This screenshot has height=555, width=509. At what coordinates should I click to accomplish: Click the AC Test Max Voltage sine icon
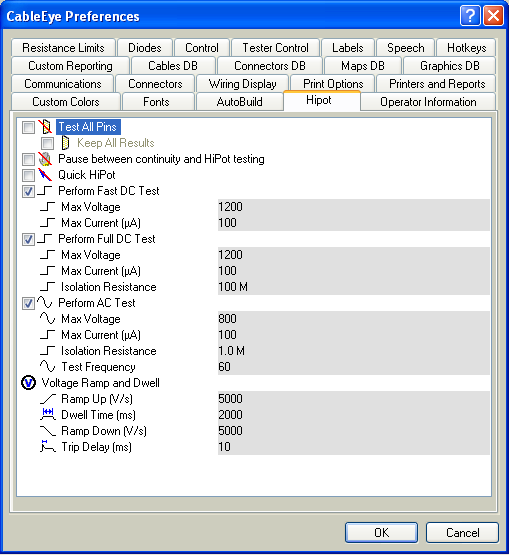click(48, 318)
